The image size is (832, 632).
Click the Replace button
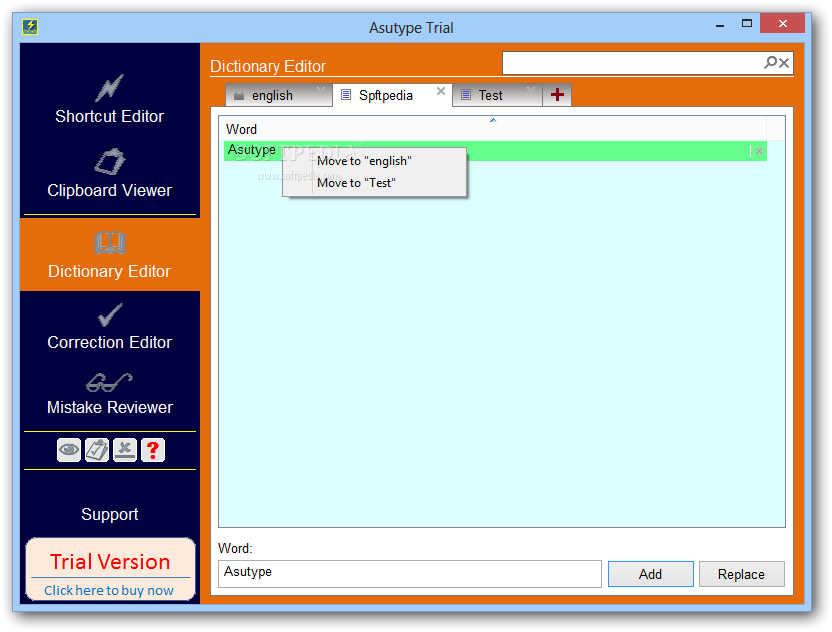[741, 574]
